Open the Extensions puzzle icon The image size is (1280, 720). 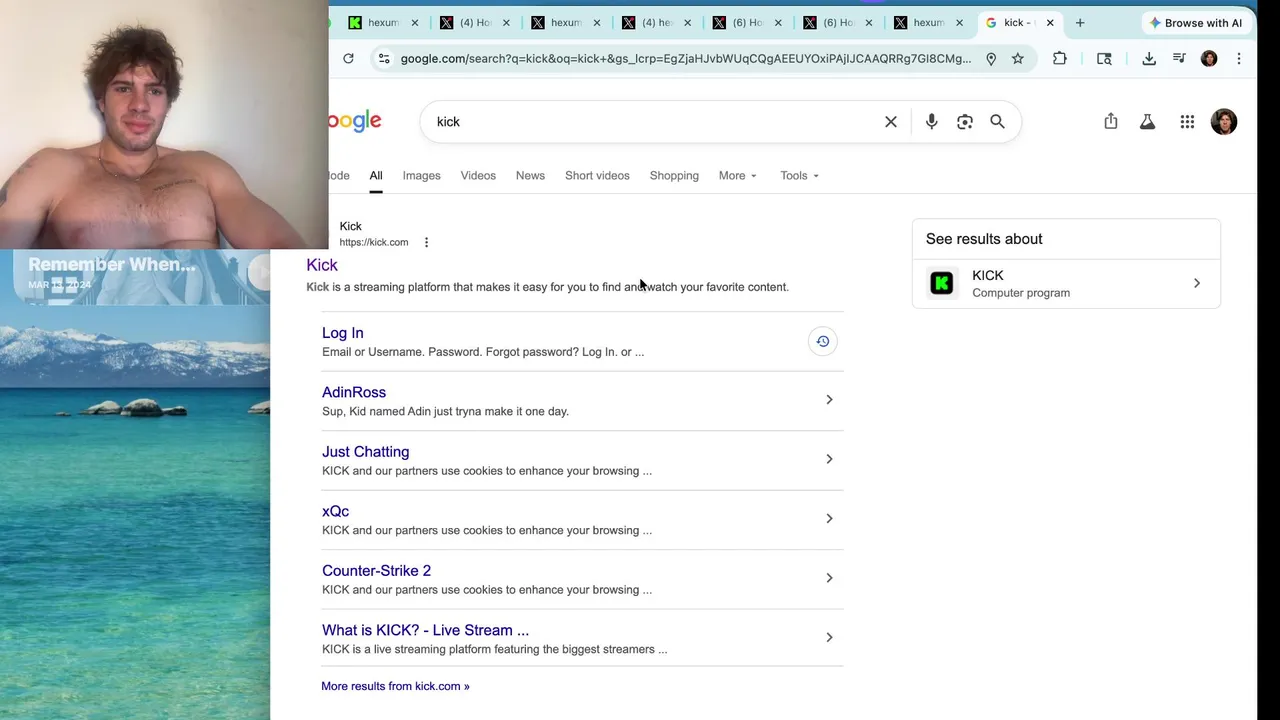[1060, 59]
